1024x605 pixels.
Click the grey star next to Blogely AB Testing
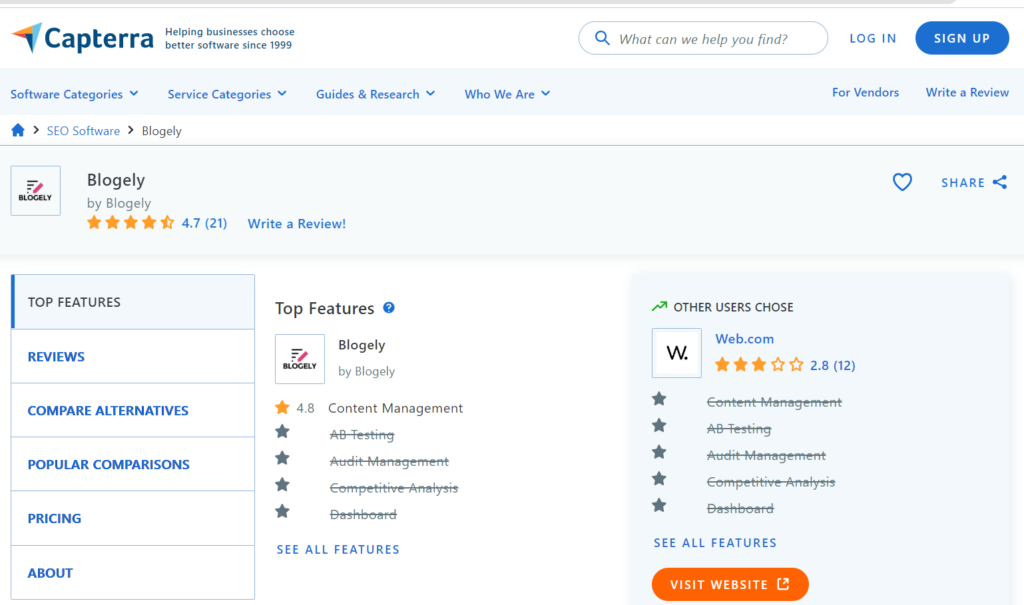click(282, 431)
